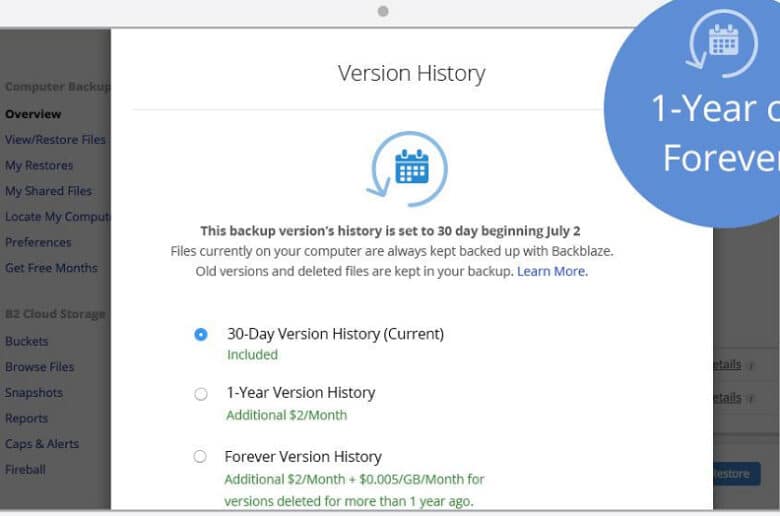Select Forever Version History option
The height and width of the screenshot is (516, 780).
point(200,456)
